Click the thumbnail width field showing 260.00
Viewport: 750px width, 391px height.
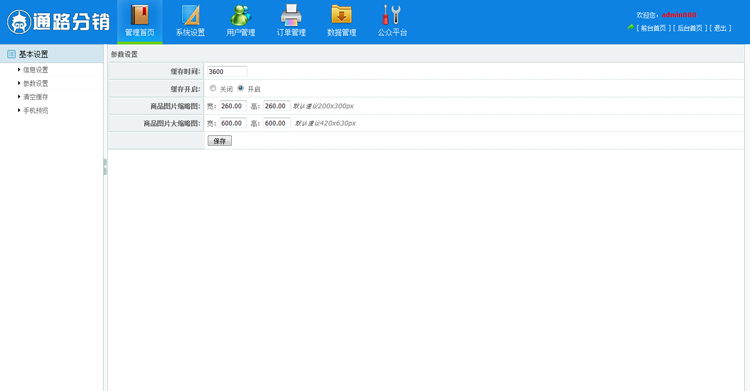tap(233, 106)
